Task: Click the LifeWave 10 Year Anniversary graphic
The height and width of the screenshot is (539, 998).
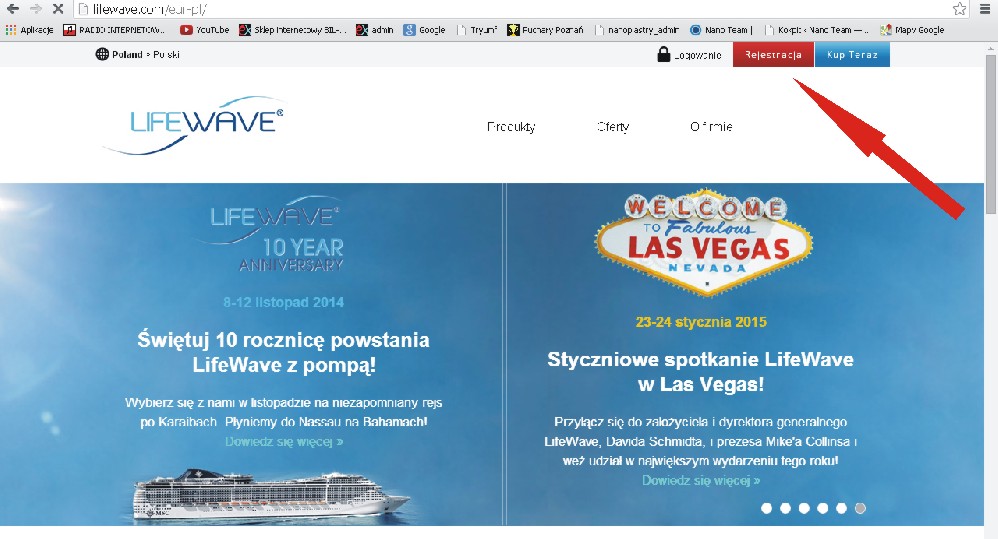Action: point(271,234)
